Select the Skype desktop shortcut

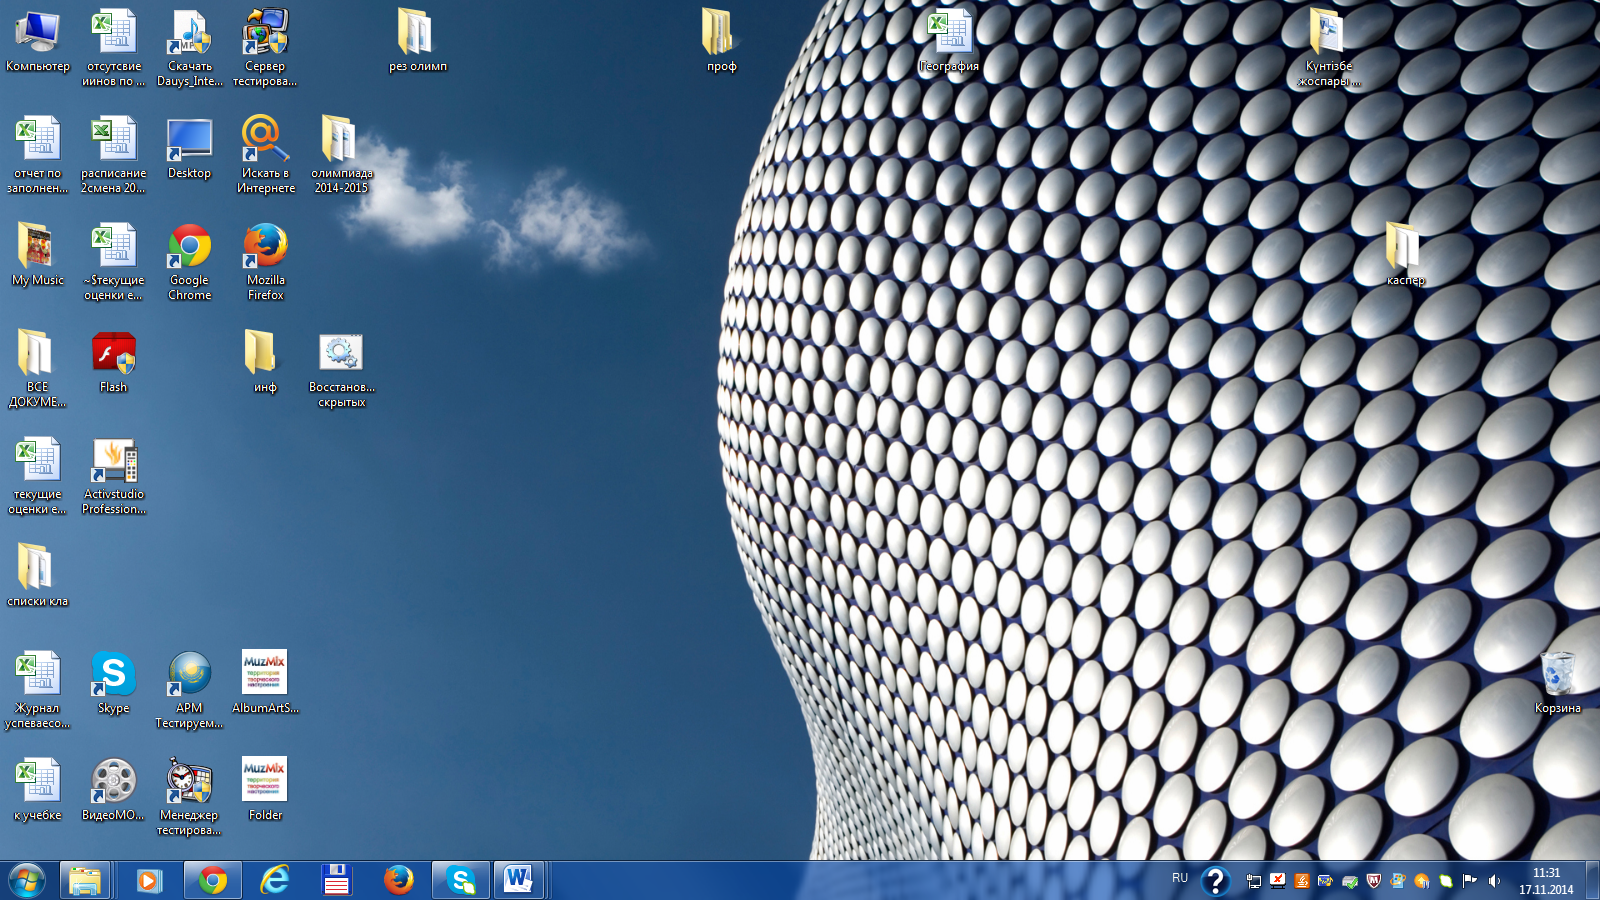(x=114, y=683)
